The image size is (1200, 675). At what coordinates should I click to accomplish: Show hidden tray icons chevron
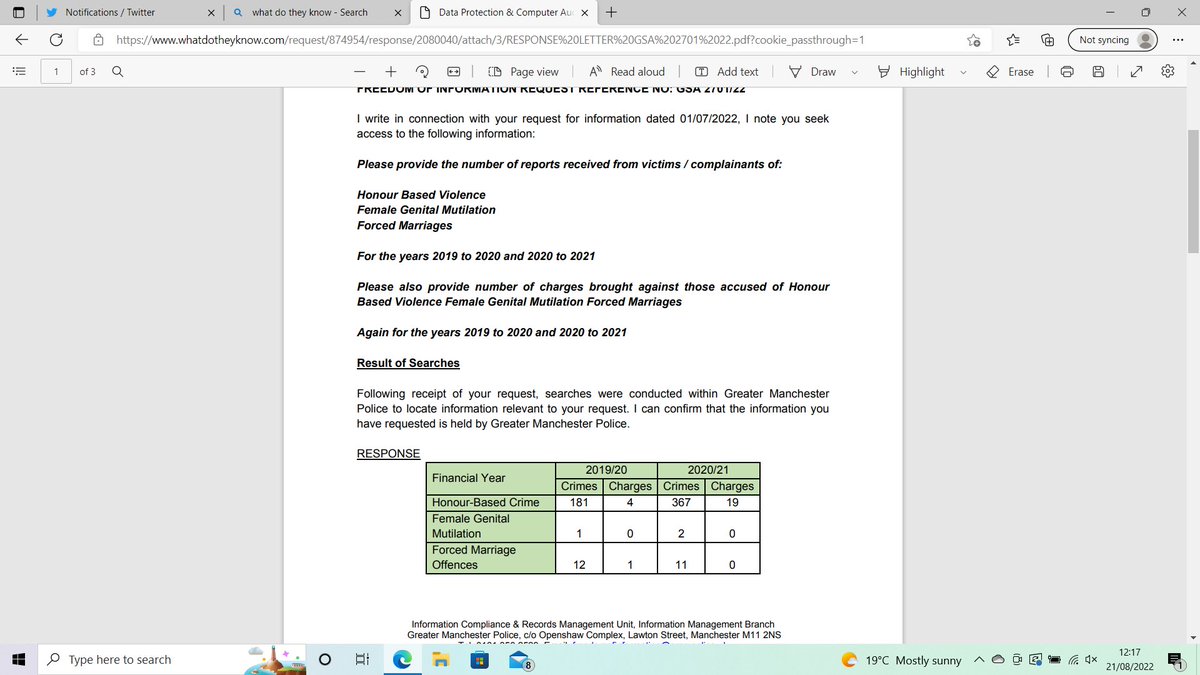978,660
